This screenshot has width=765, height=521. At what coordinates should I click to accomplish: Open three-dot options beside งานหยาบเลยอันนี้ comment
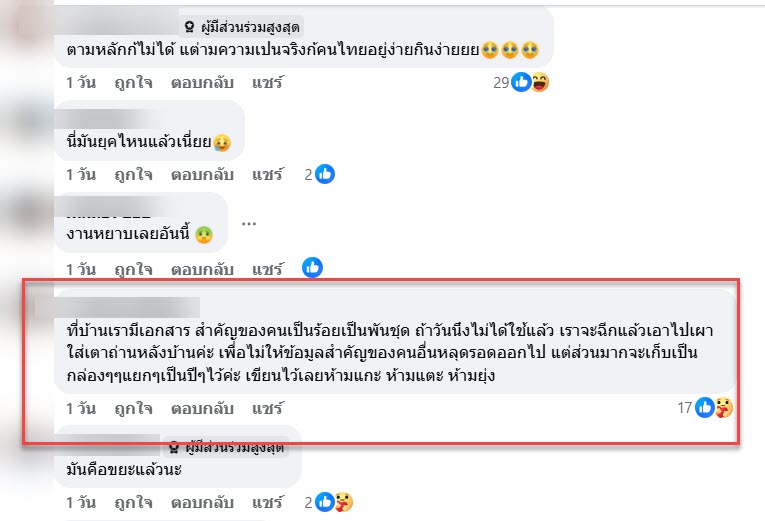(x=249, y=224)
